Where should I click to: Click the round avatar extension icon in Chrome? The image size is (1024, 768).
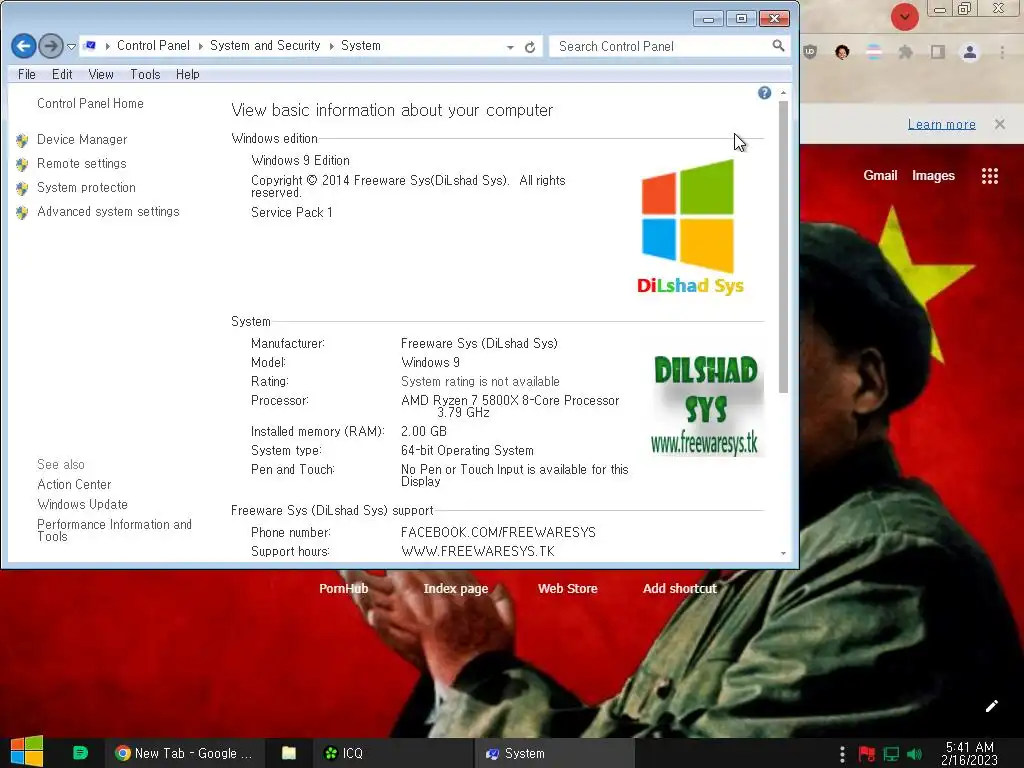842,52
